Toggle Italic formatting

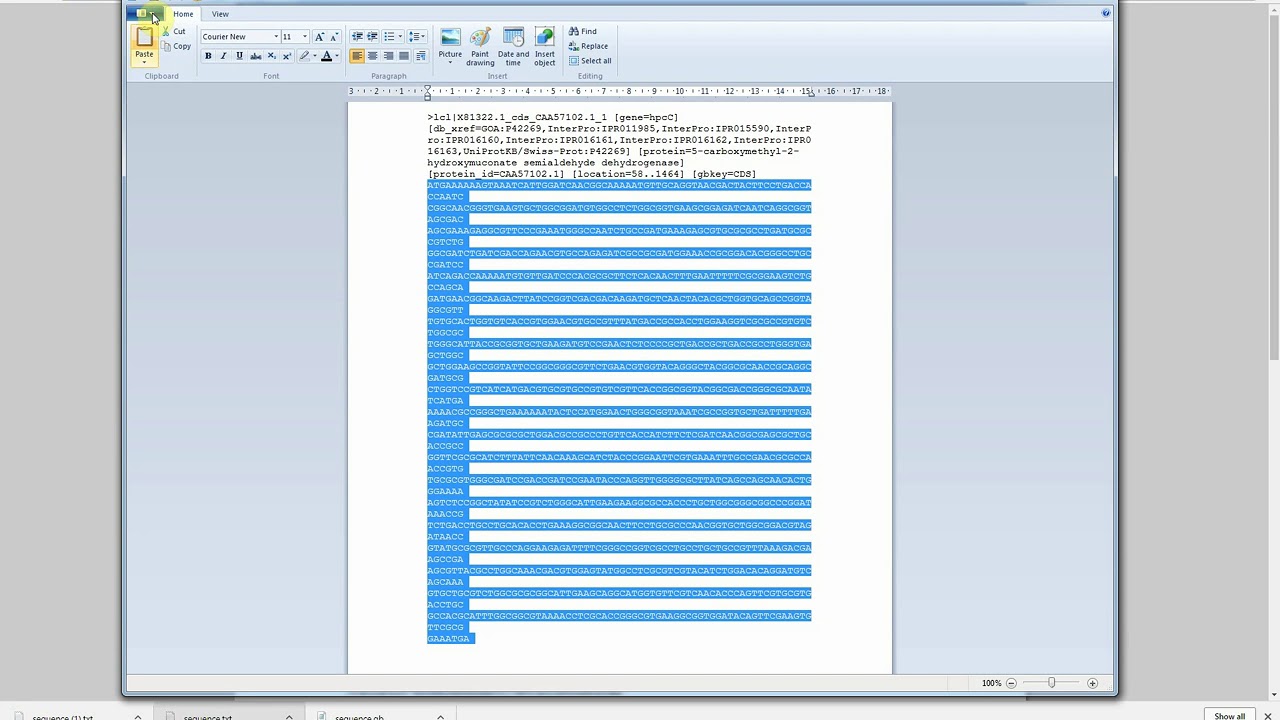223,56
